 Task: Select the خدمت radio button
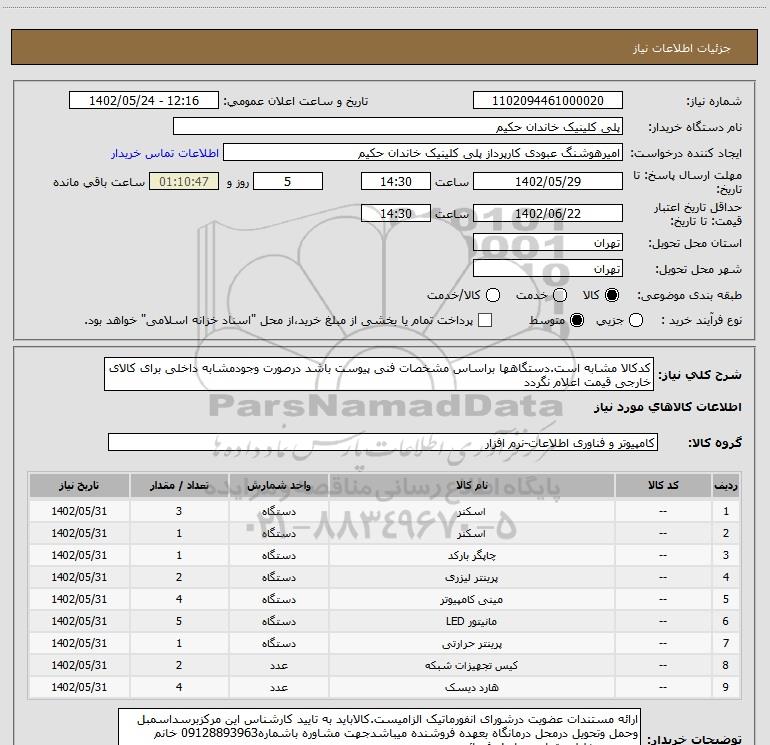click(560, 296)
